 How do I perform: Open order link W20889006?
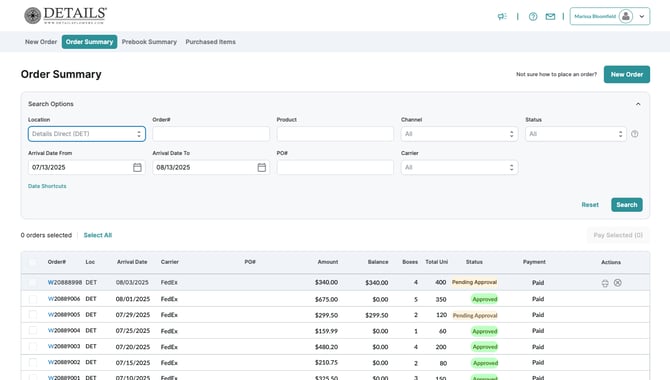click(x=64, y=299)
